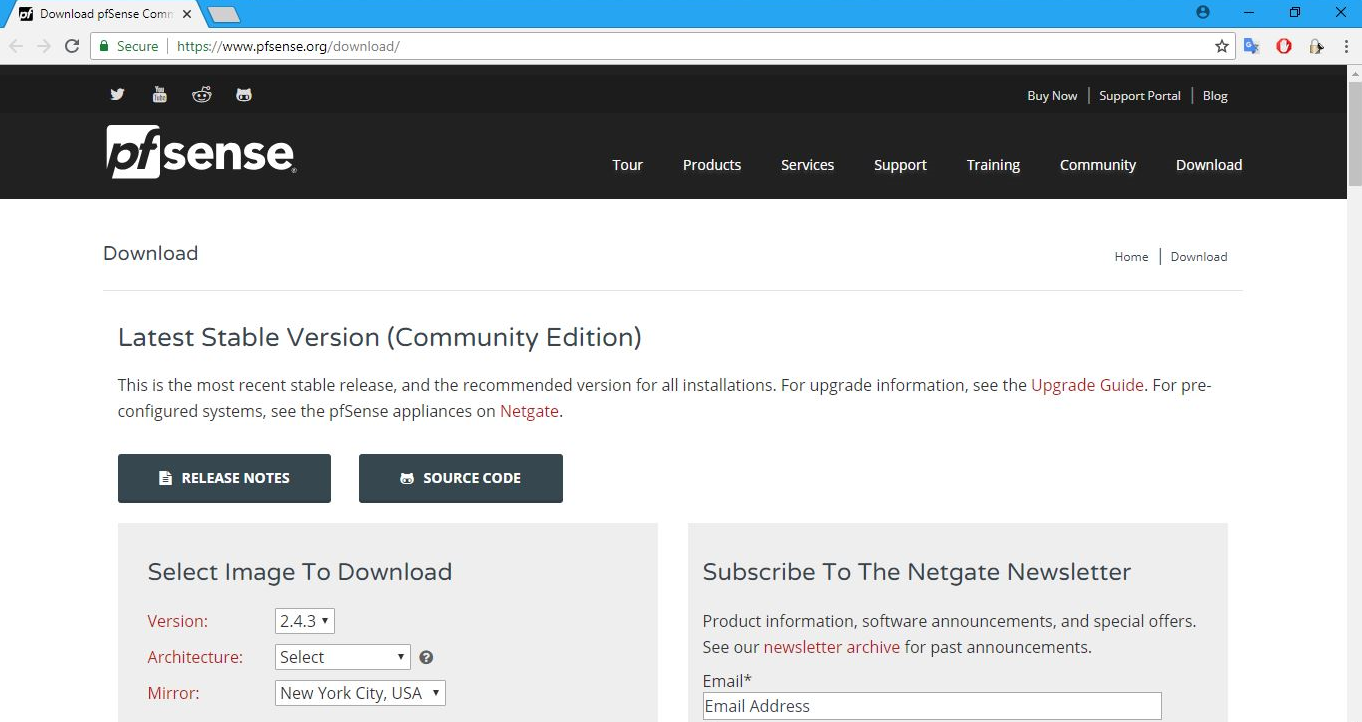The width and height of the screenshot is (1362, 722).
Task: Bookmark this page with star icon
Action: click(1221, 46)
